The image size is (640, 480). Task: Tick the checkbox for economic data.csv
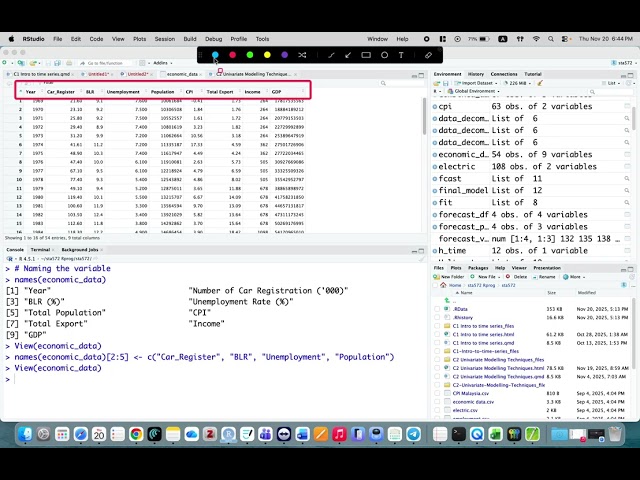click(x=437, y=402)
